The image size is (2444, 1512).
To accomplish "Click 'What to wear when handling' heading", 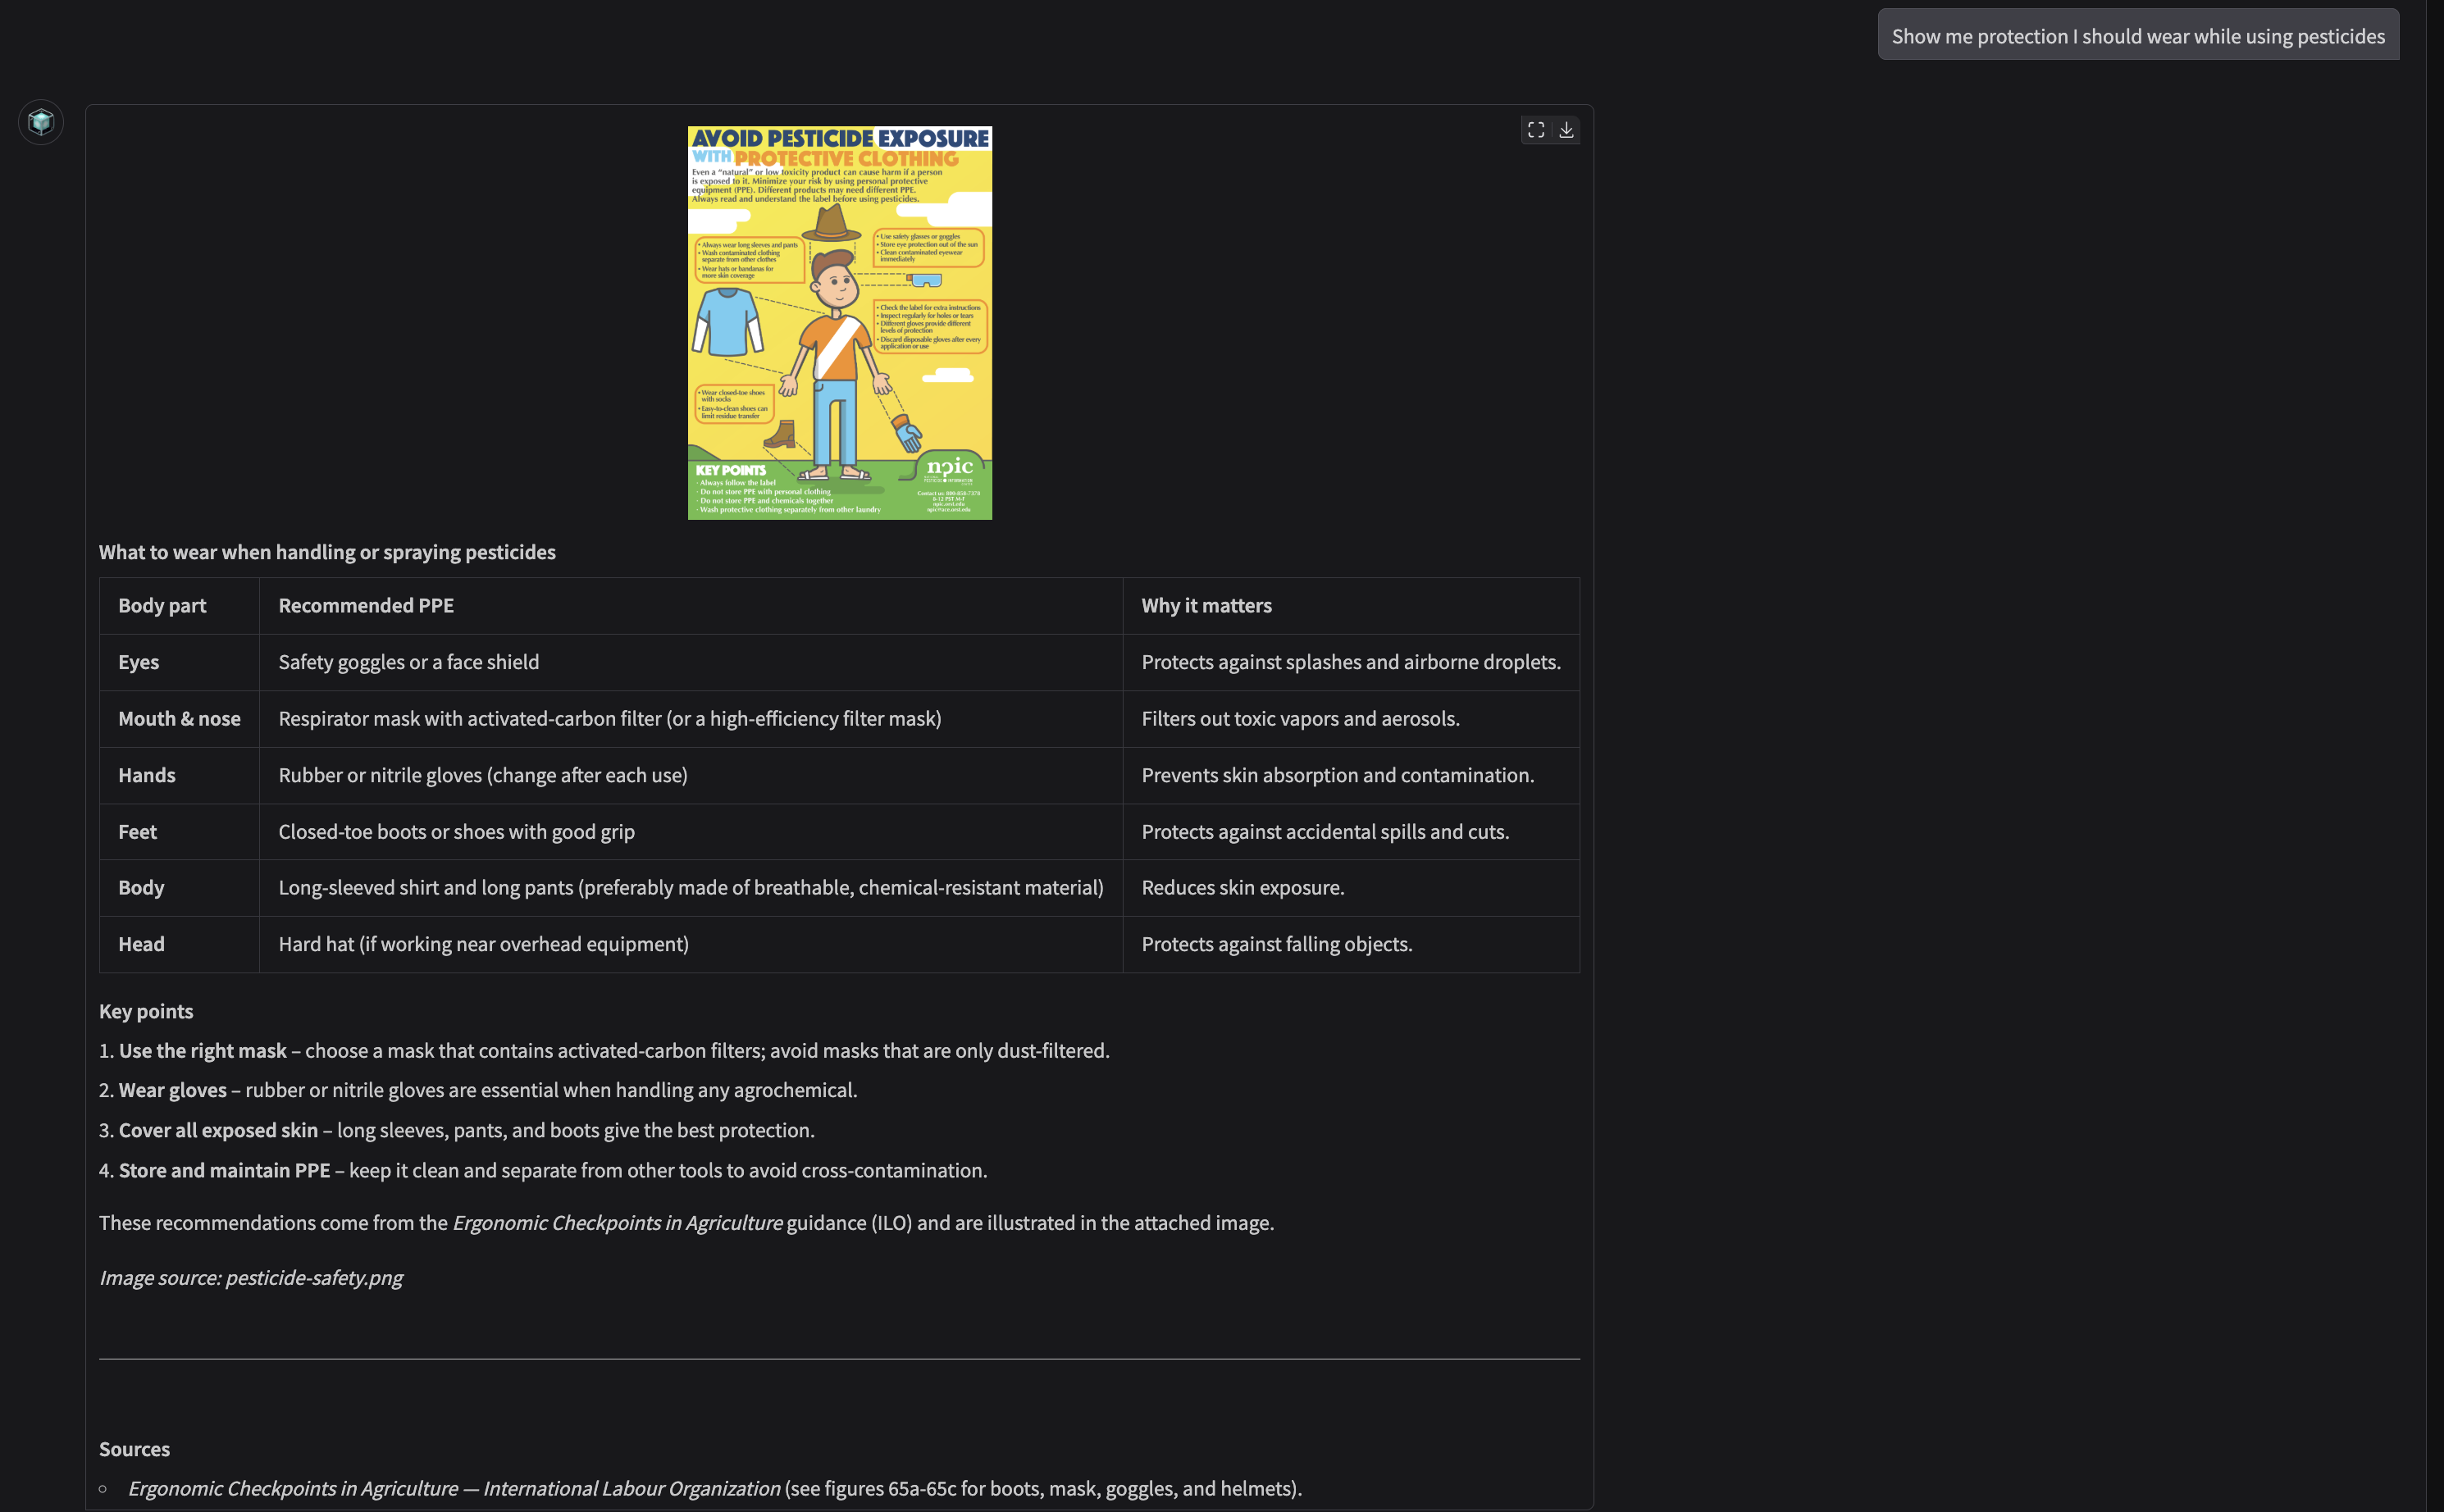I will tap(327, 552).
